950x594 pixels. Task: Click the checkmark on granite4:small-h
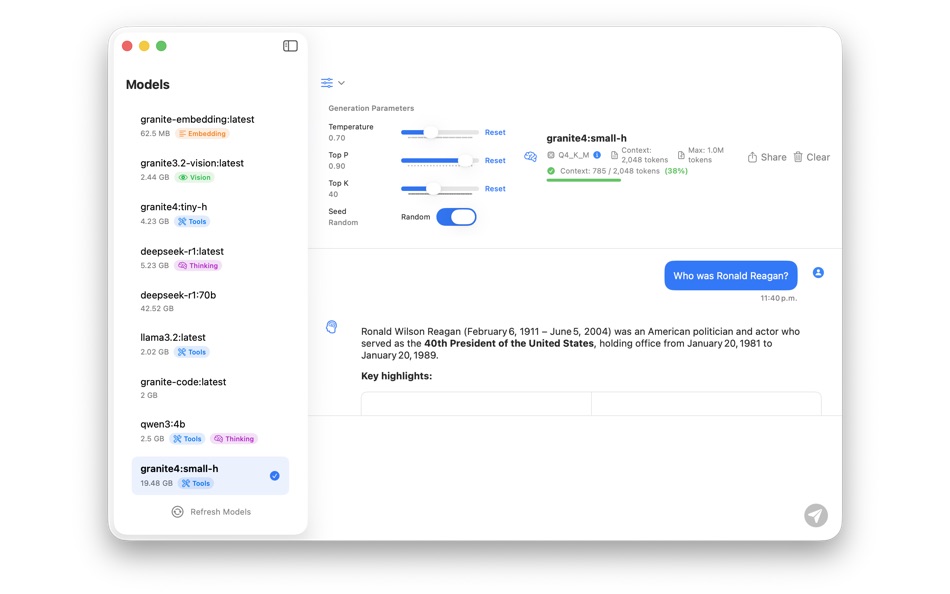tap(274, 475)
